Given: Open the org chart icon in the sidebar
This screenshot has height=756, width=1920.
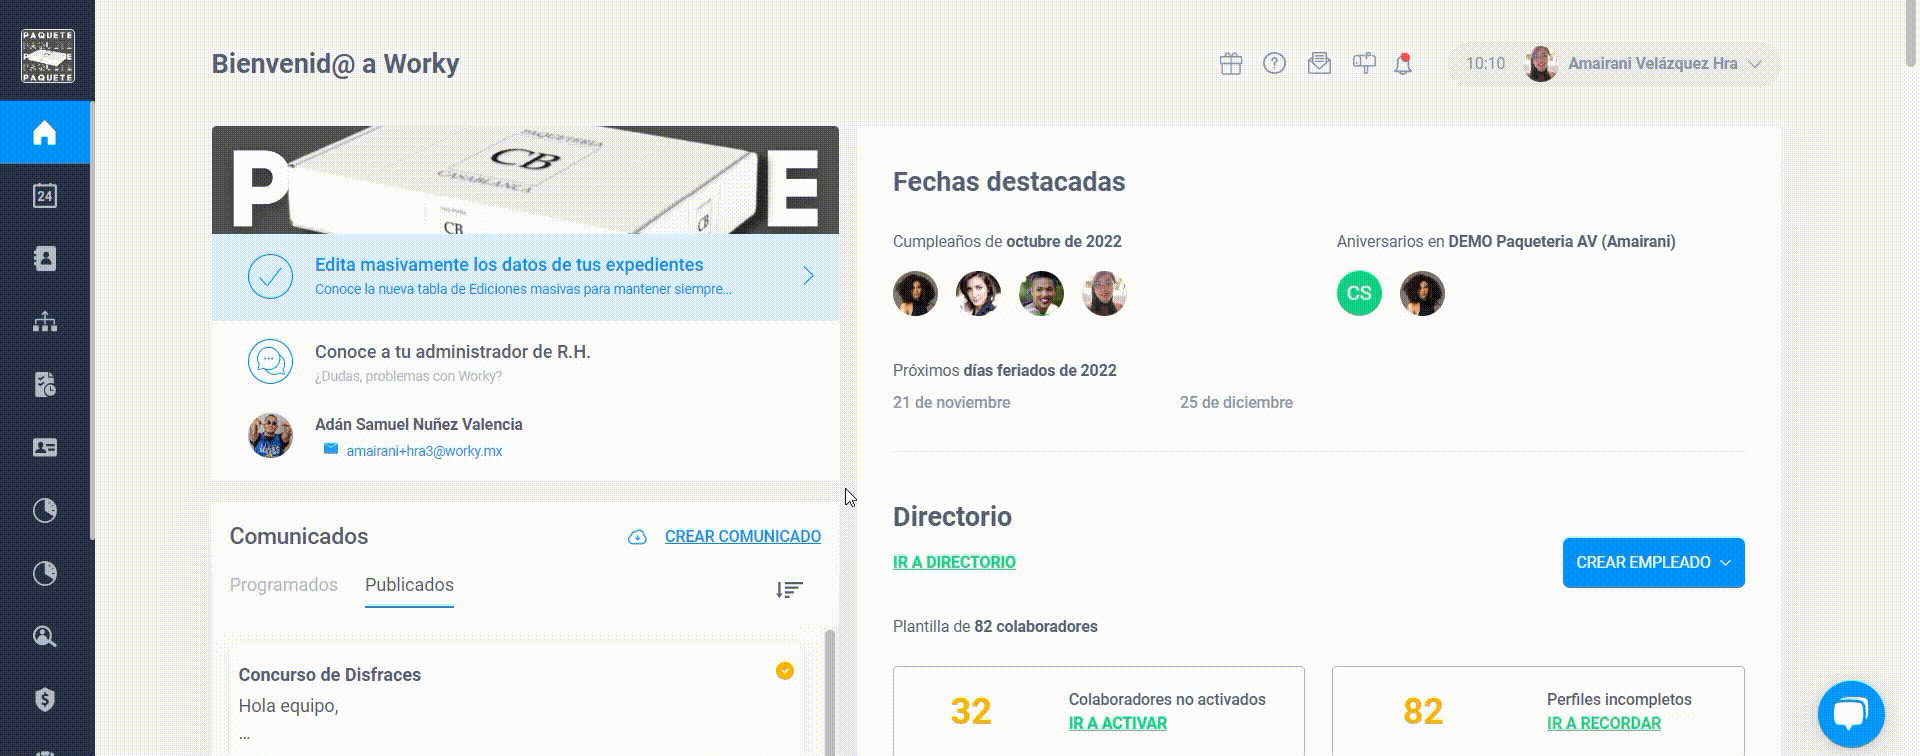Looking at the screenshot, I should tap(44, 322).
